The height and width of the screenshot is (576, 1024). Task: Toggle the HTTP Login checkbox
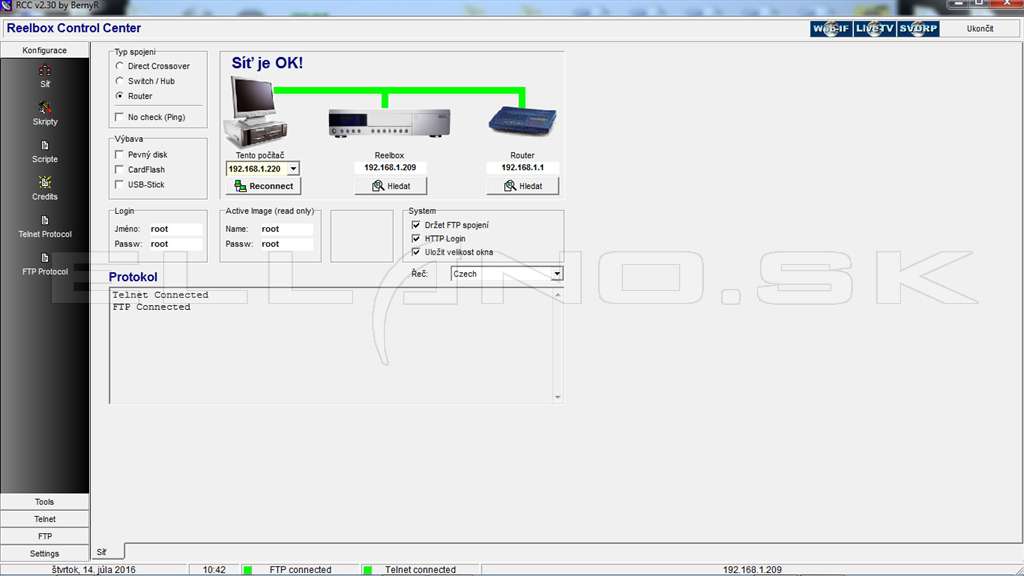[416, 238]
